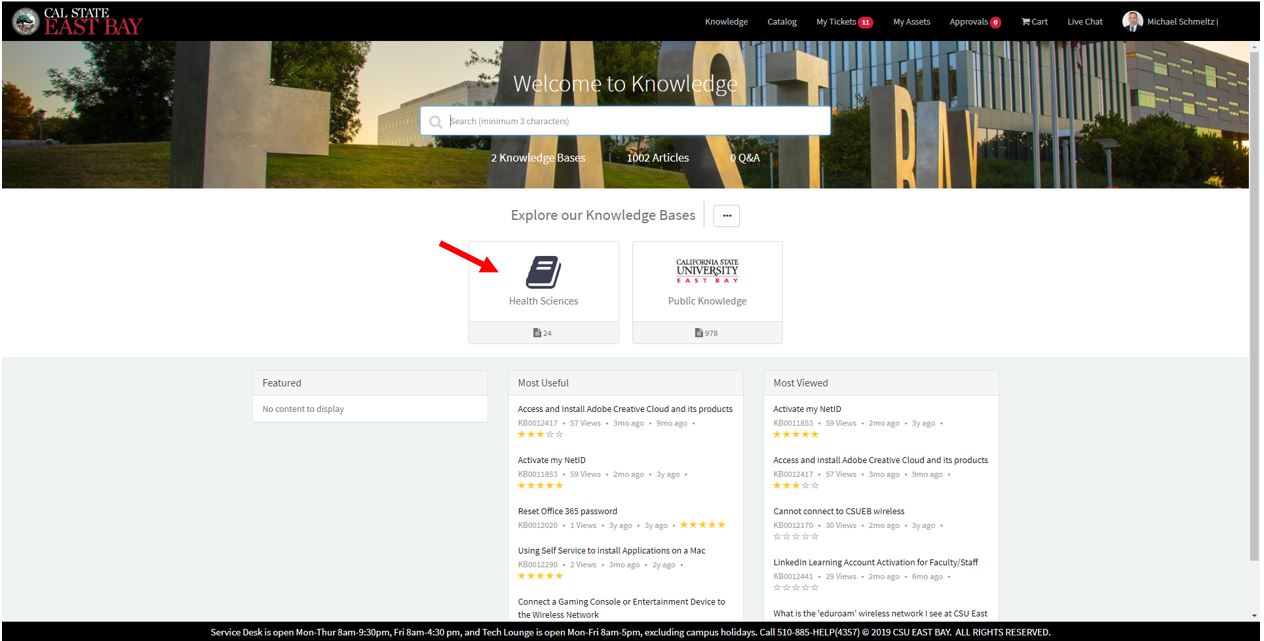1264x641 pixels.
Task: Open Most Useful Activate my NetID article
Action: 552,460
